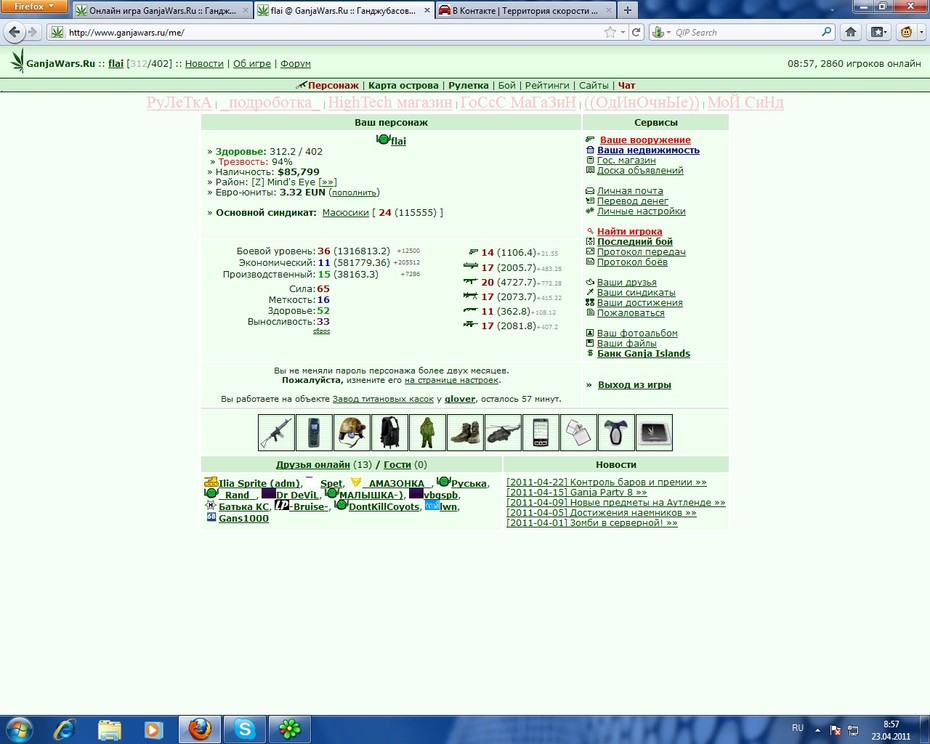The height and width of the screenshot is (744, 930).
Task: Open Windows Explorer folder on taskbar
Action: point(109,729)
